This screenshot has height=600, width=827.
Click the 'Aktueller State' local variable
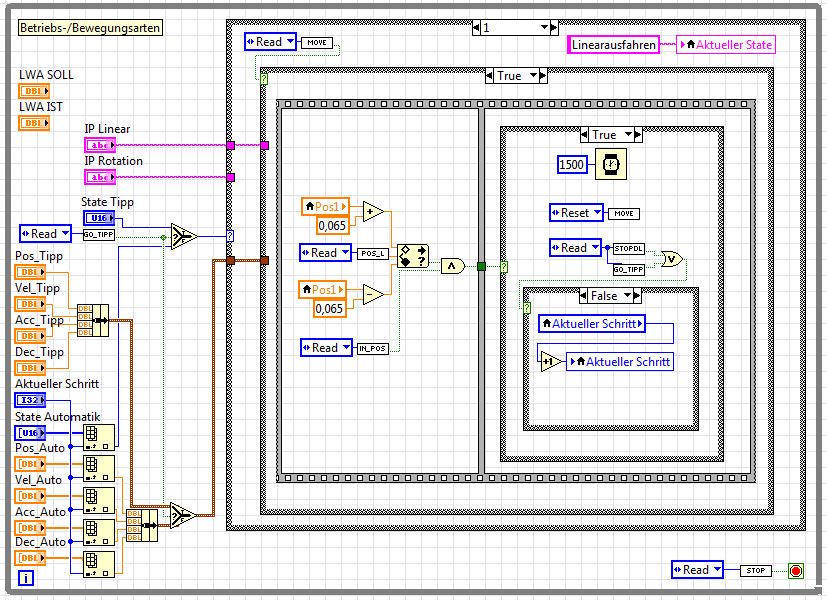725,44
